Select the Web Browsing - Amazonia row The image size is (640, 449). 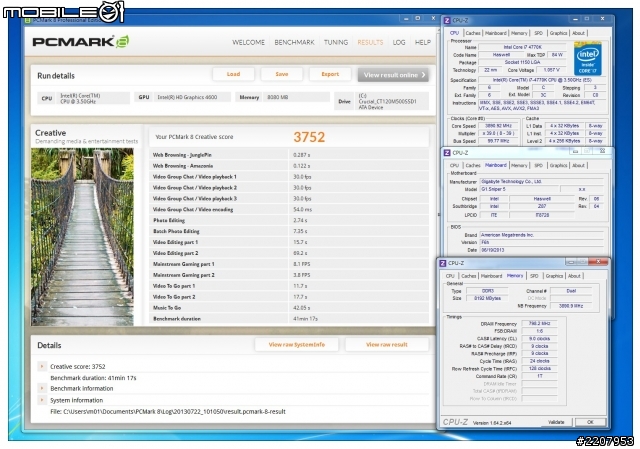point(289,166)
